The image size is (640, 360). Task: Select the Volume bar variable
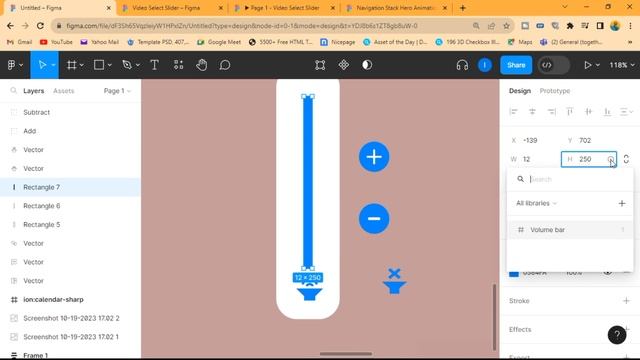(x=570, y=229)
